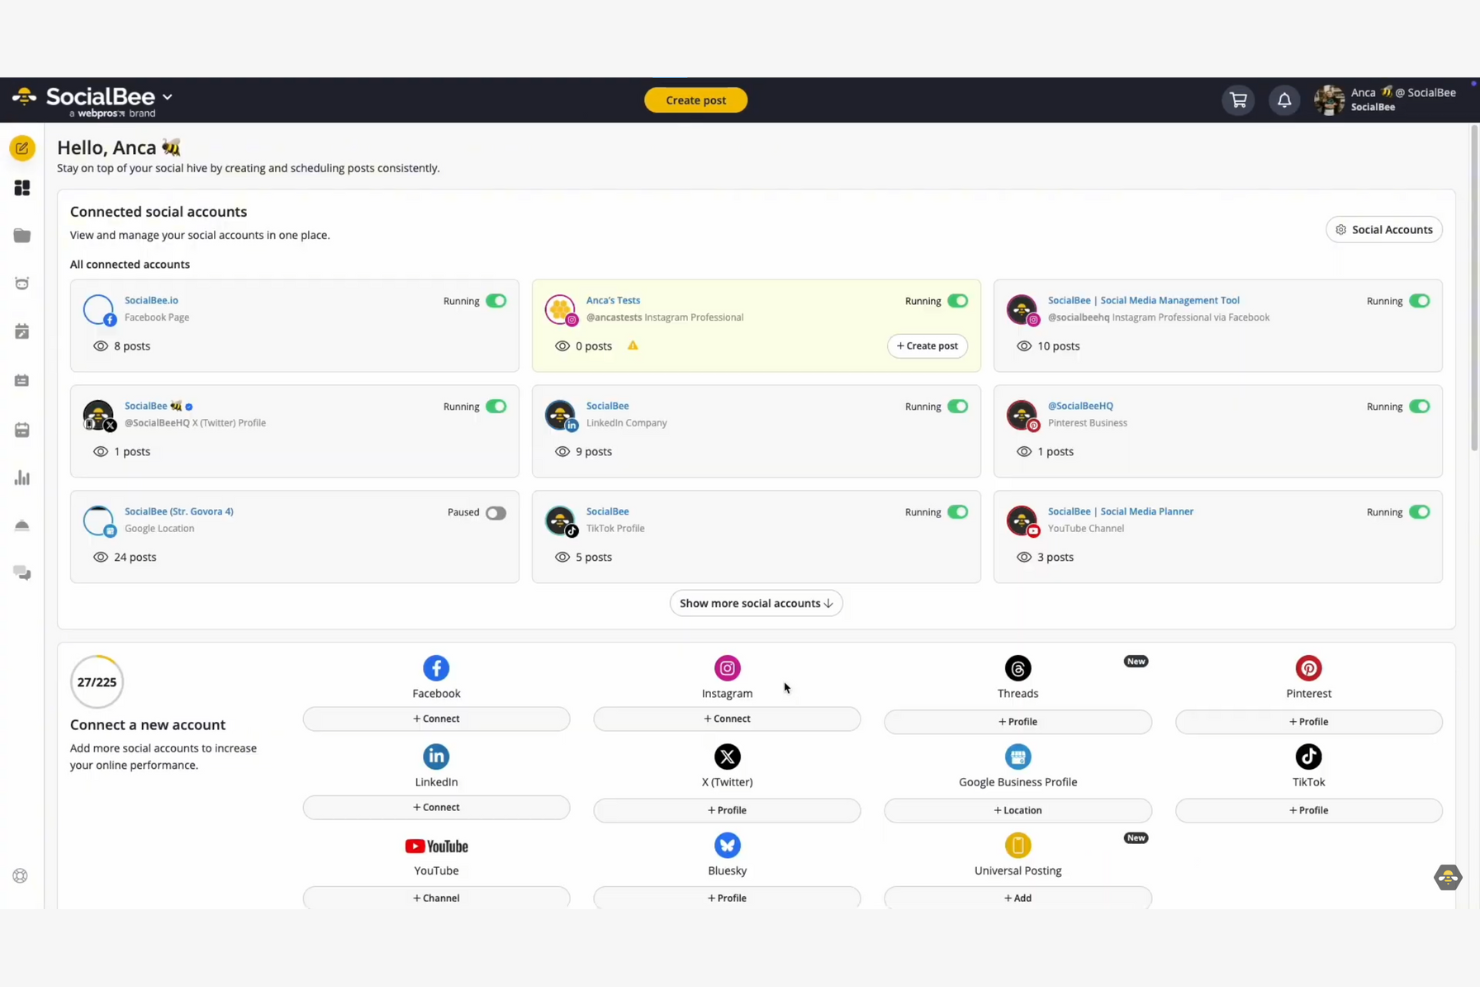Viewport: 1480px width, 987px height.
Task: Open the analytics bar chart icon
Action: click(x=22, y=478)
